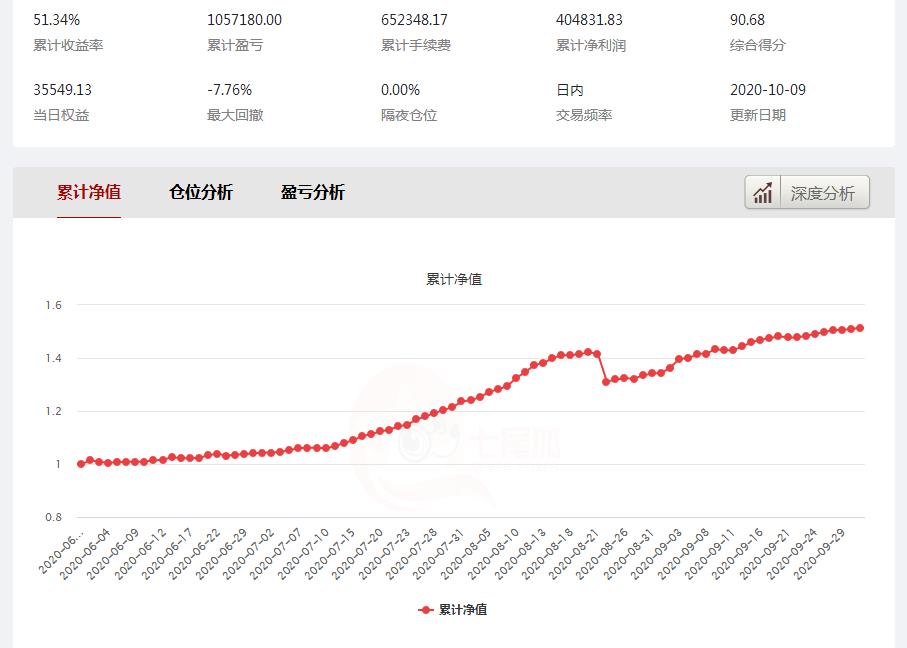The height and width of the screenshot is (648, 907).
Task: Click the 累计盈亏 label
Action: (235, 45)
